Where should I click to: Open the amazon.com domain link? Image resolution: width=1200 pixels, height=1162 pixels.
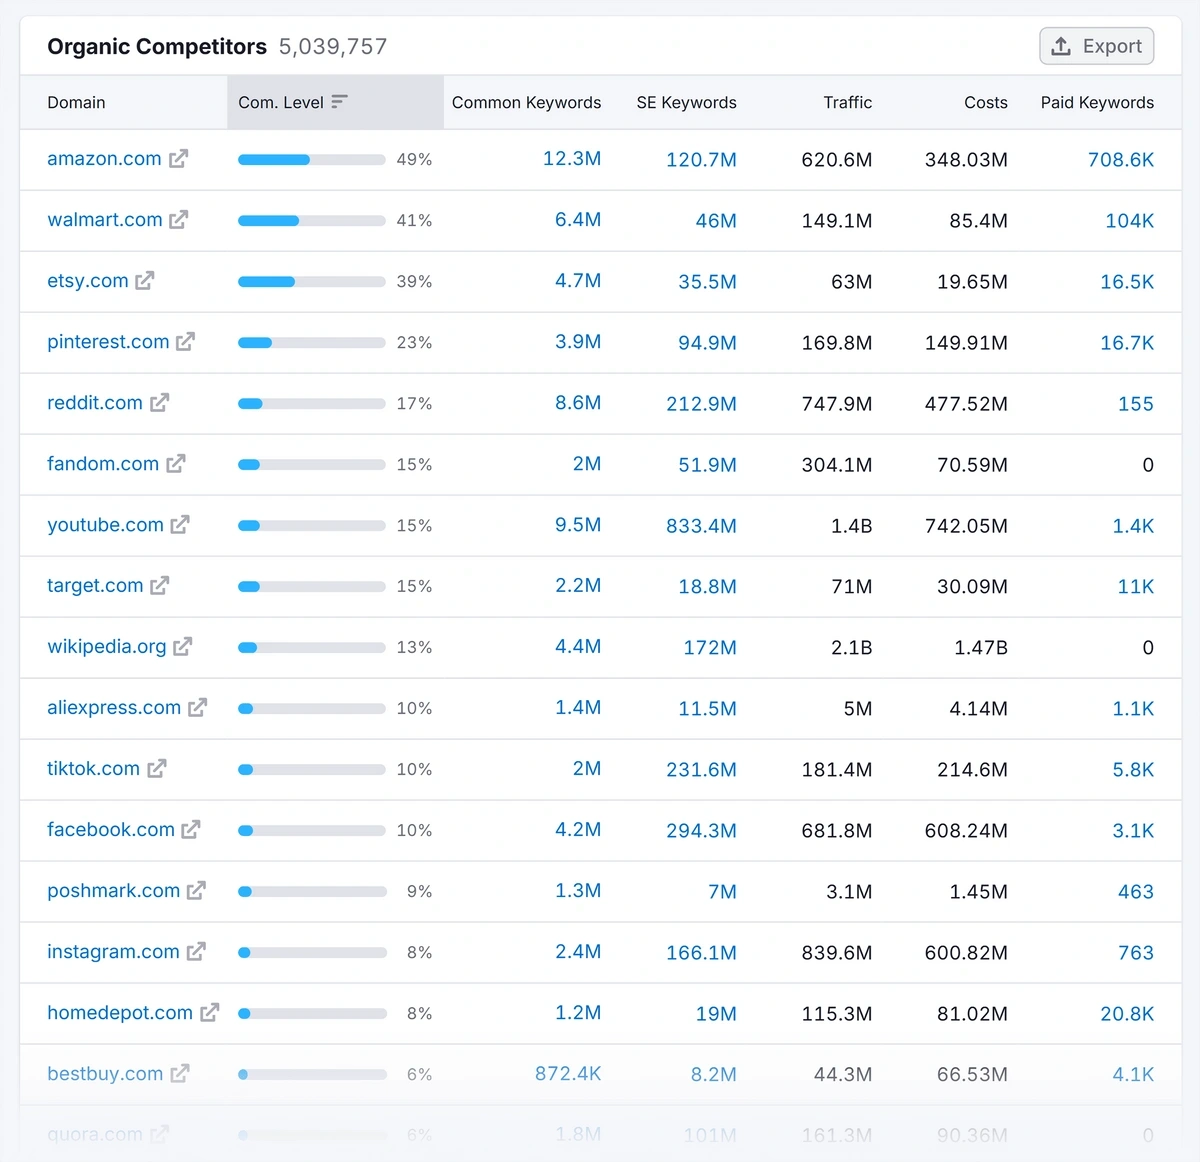click(x=104, y=159)
